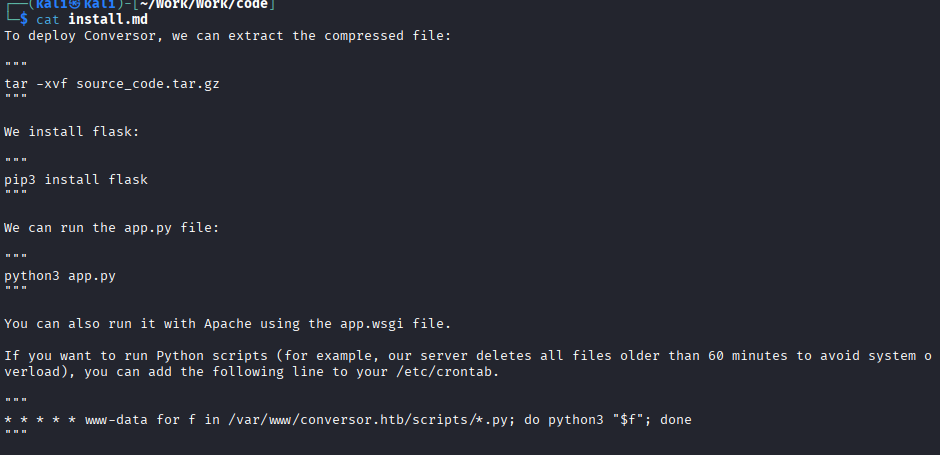Click the 'We install flask:' line
940x455 pixels.
pos(72,132)
